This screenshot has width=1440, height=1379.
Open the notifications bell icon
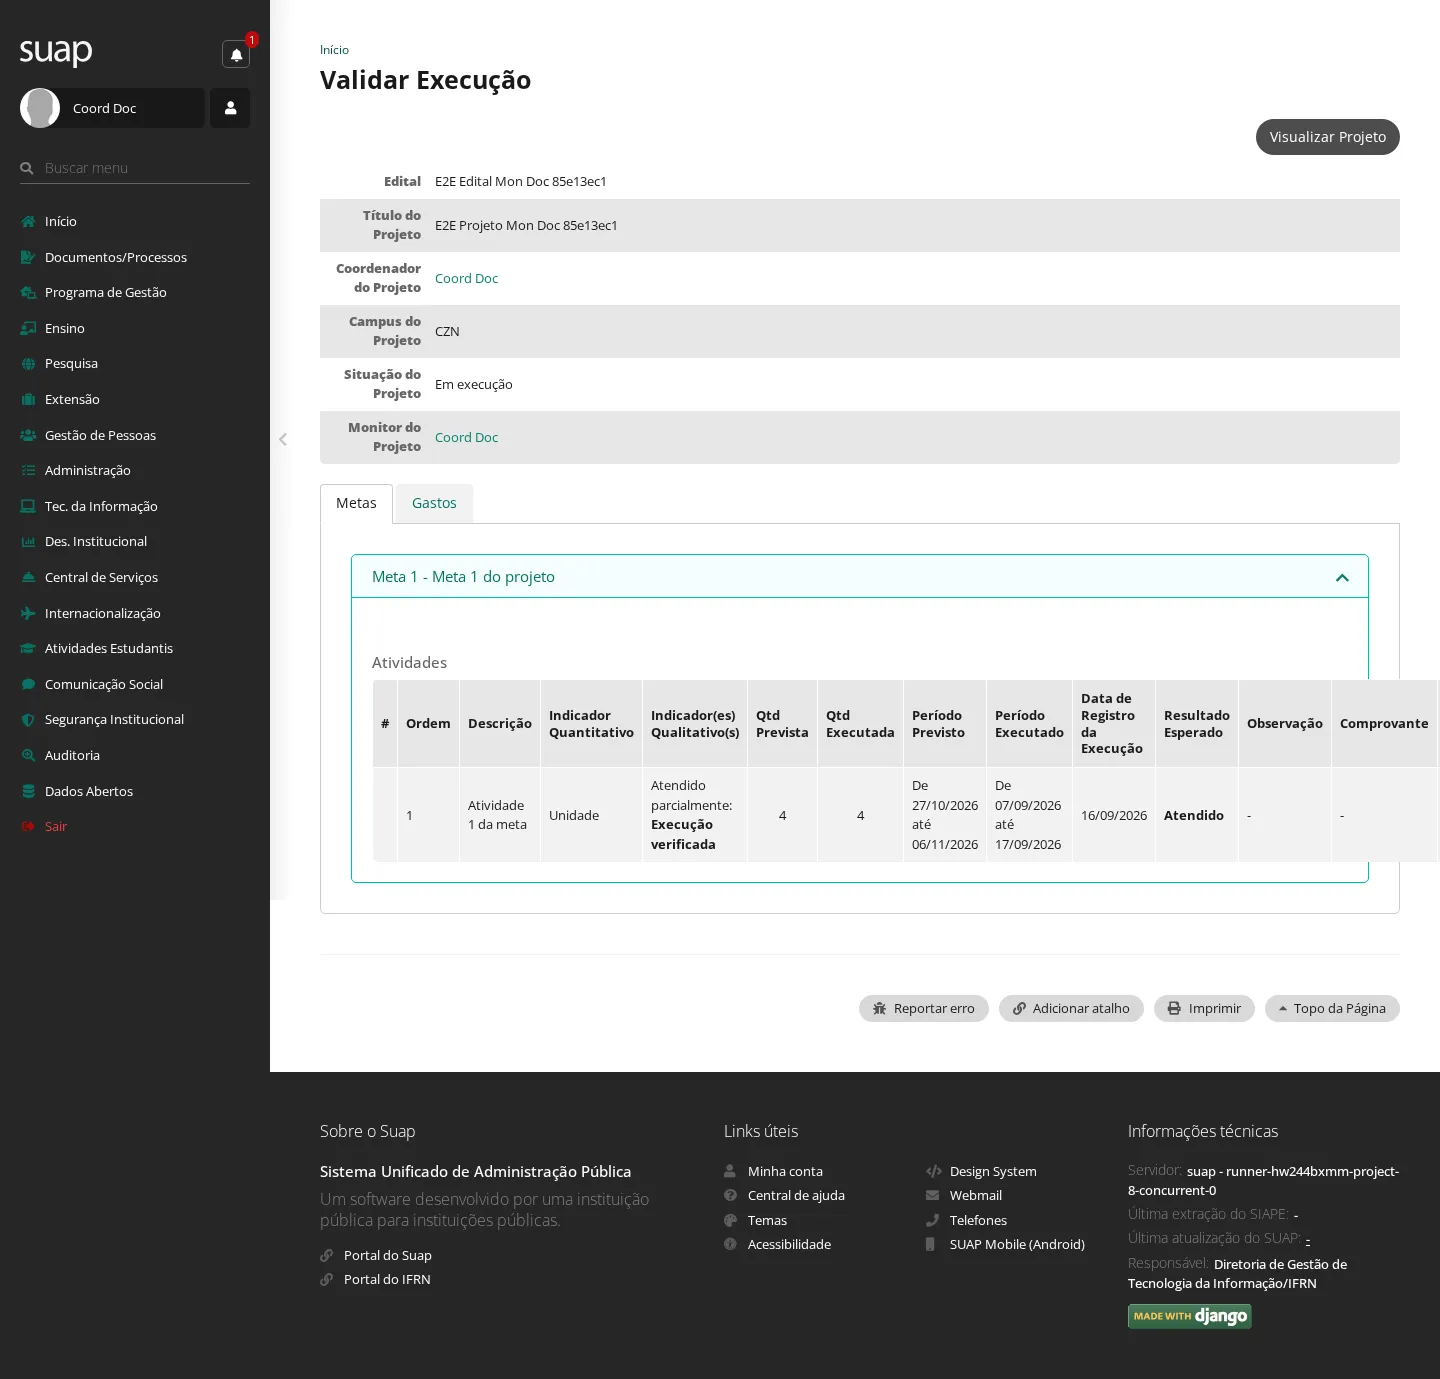point(236,55)
